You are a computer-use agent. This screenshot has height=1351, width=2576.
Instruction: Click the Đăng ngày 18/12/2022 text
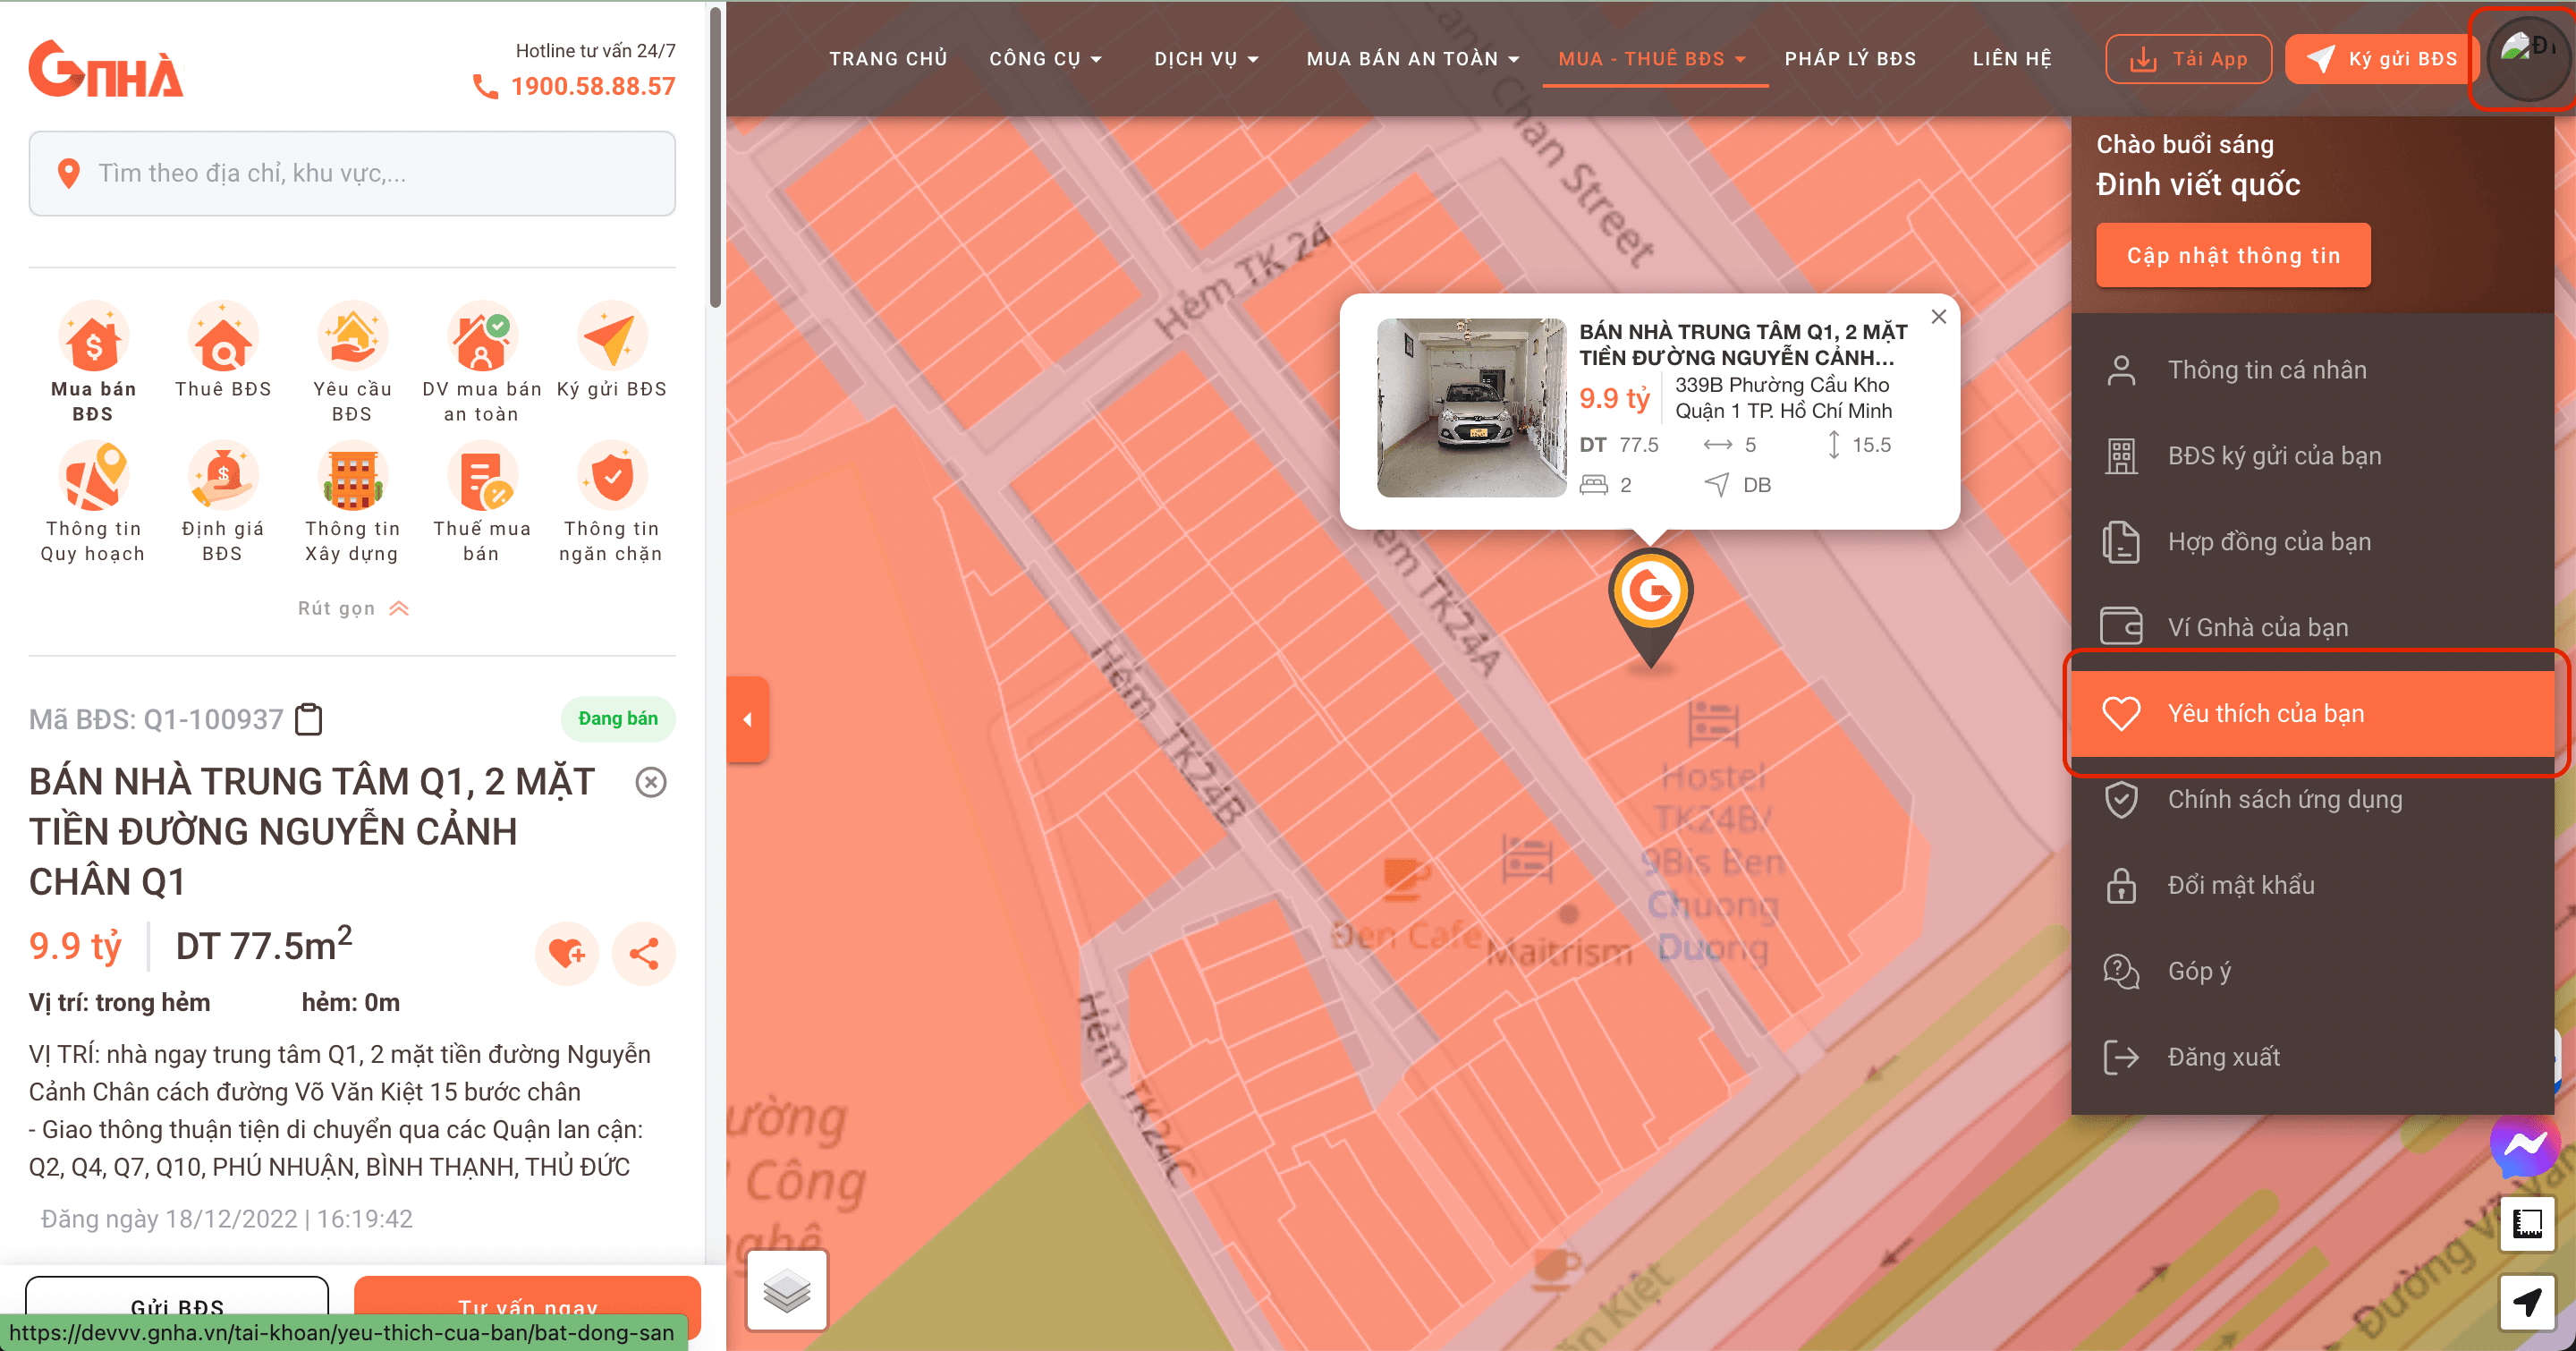(x=226, y=1219)
